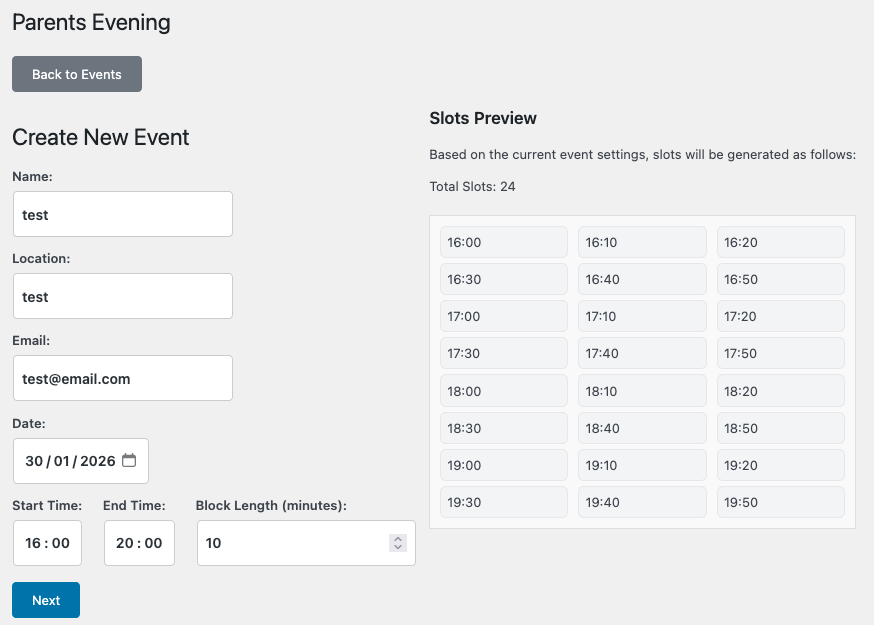
Task: Select the Name input containing 'test'
Action: [122, 214]
